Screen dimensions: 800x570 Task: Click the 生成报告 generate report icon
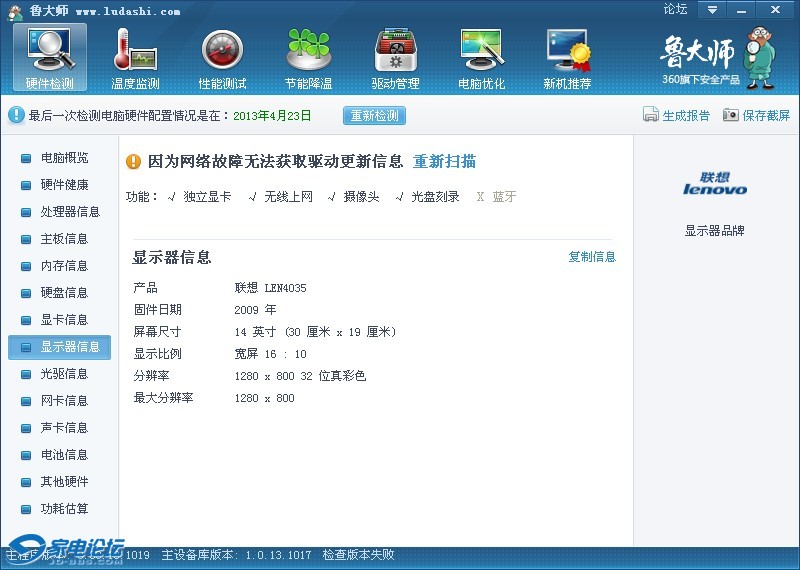[651, 115]
